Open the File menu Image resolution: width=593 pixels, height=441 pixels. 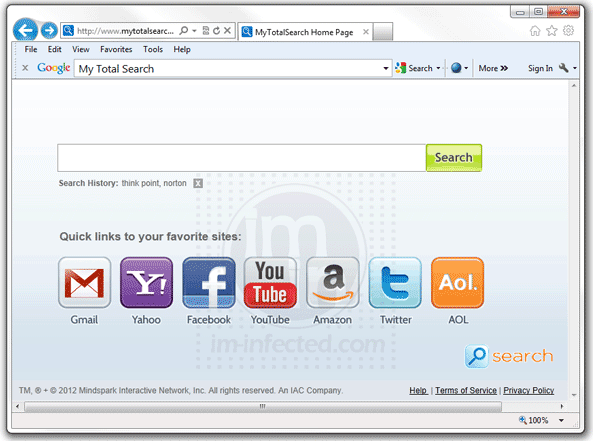pyautogui.click(x=31, y=49)
